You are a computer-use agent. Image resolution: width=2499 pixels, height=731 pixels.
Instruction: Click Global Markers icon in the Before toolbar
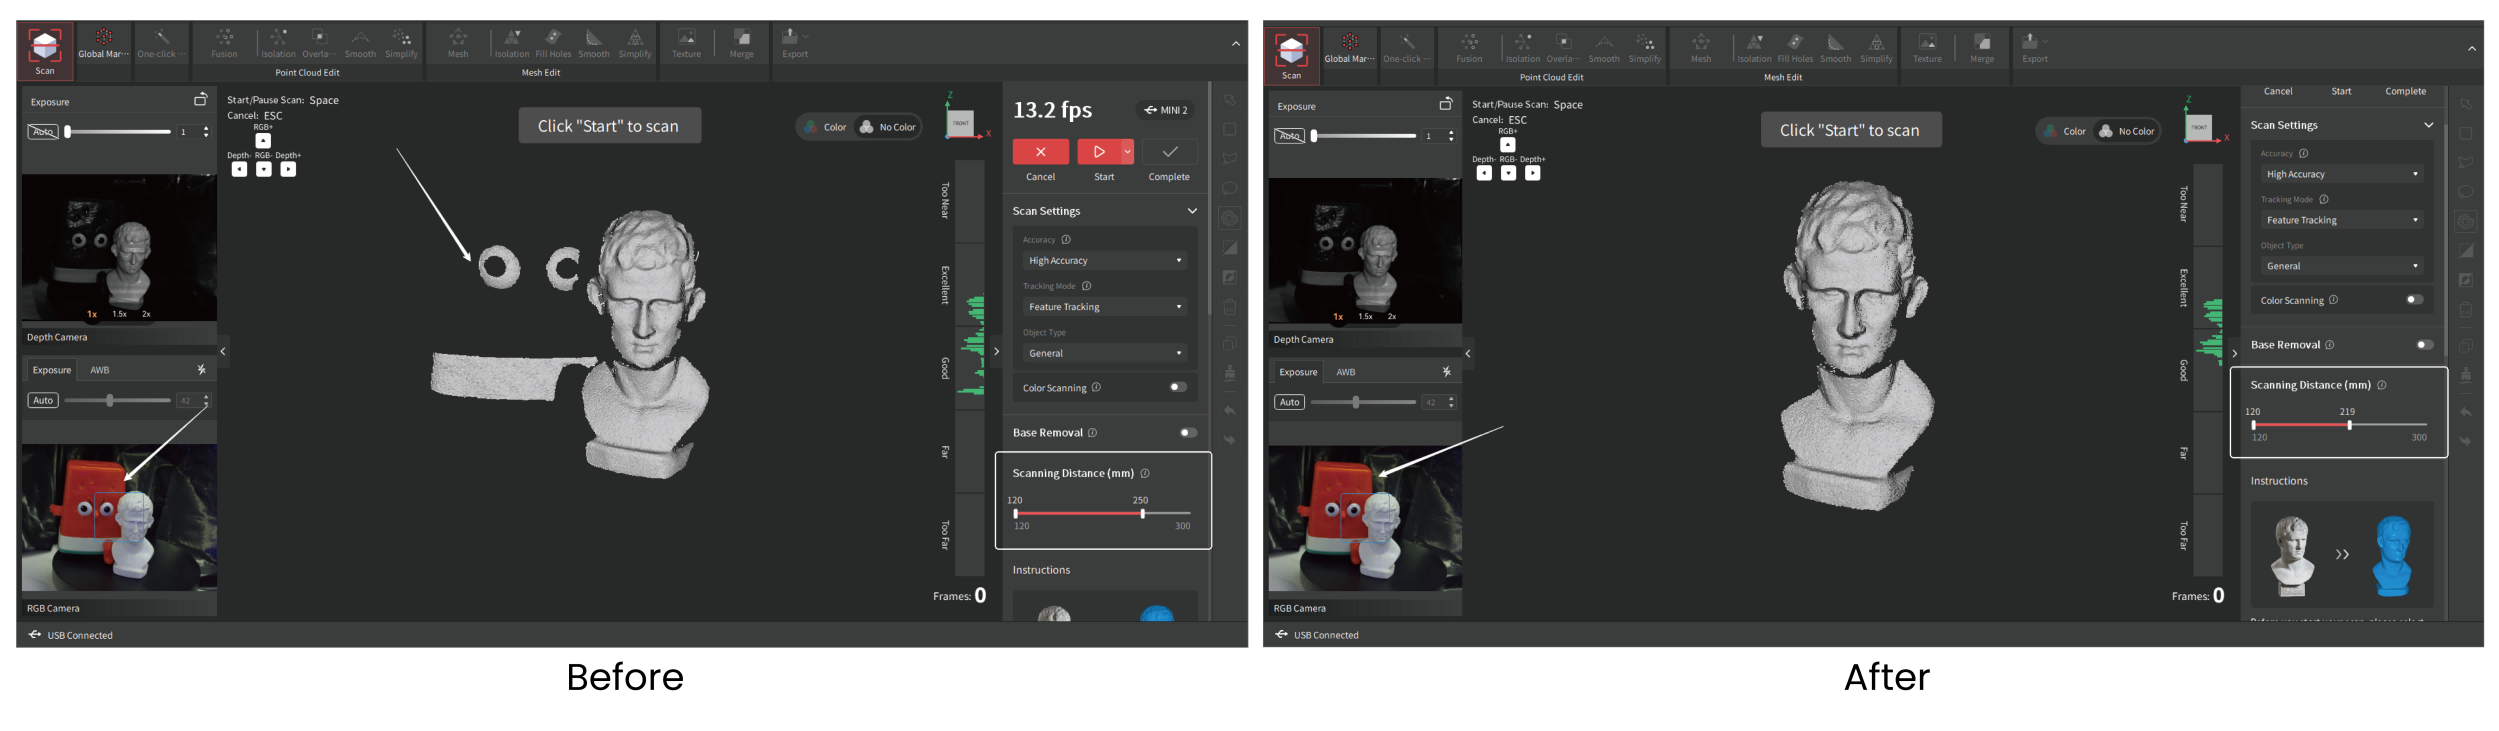pos(103,43)
